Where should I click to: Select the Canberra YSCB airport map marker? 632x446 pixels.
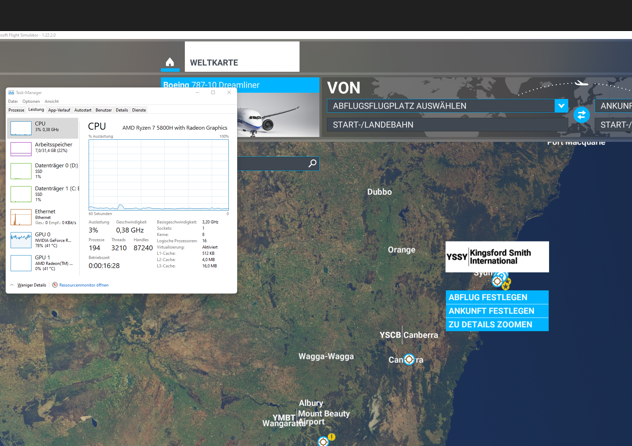pyautogui.click(x=409, y=359)
